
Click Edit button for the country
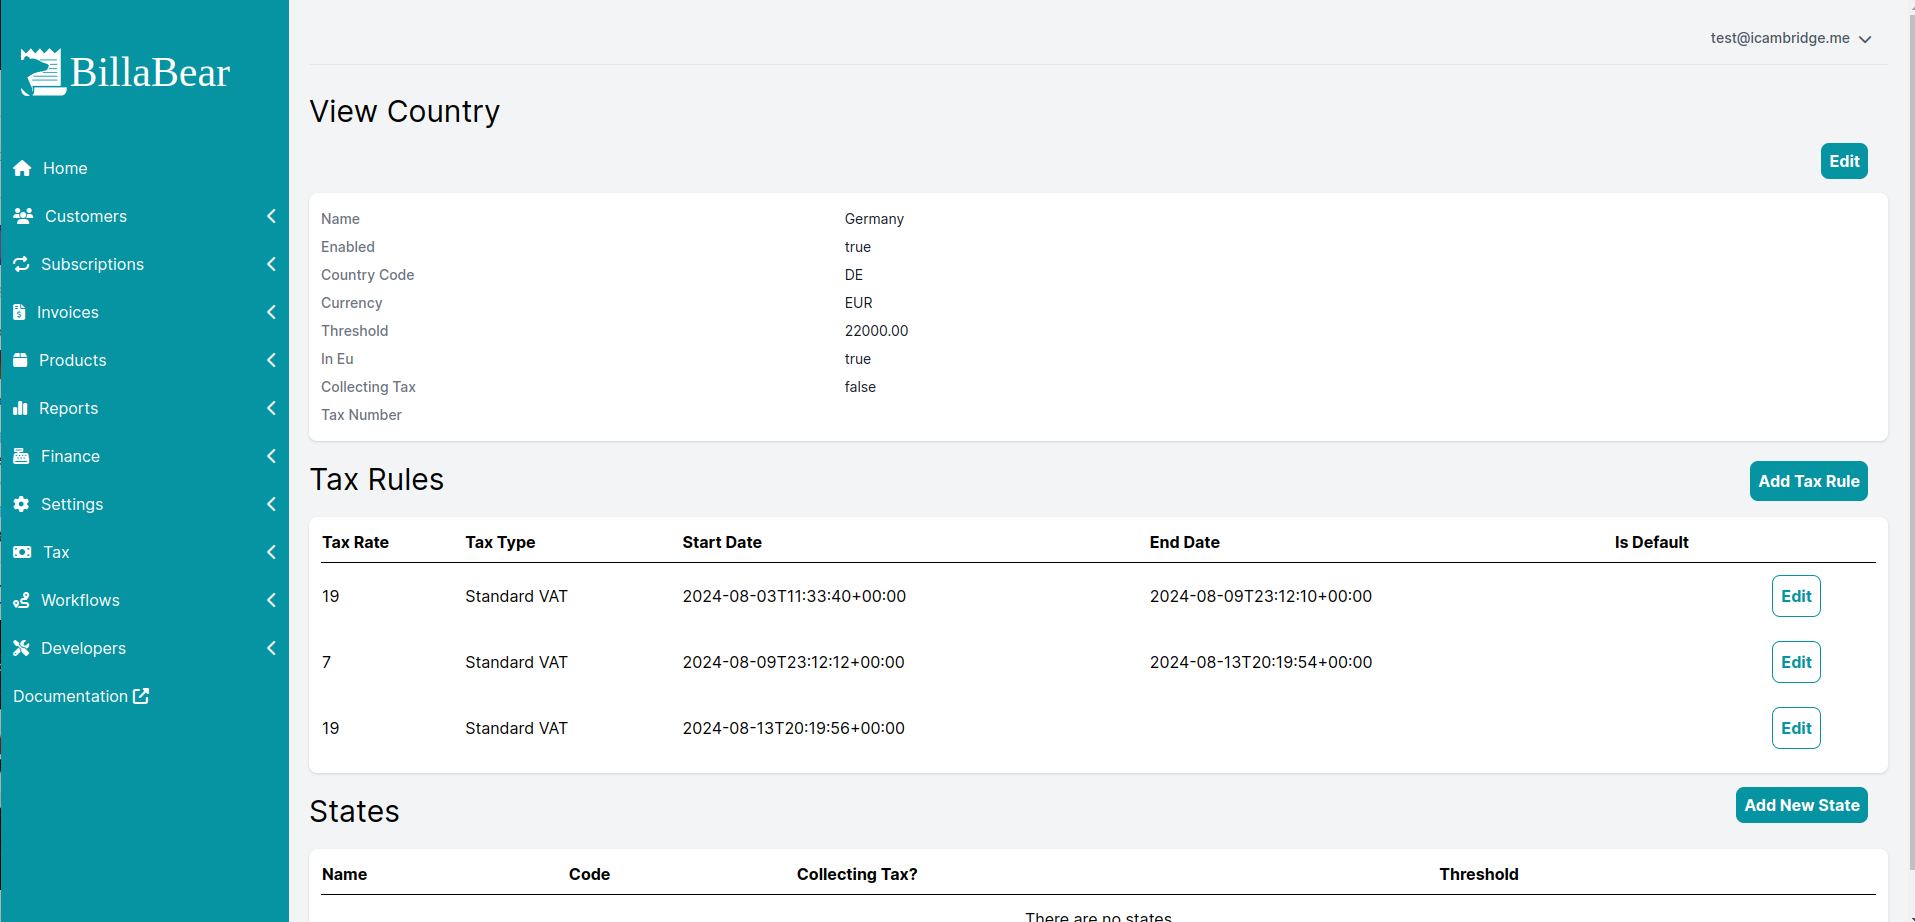tap(1844, 161)
